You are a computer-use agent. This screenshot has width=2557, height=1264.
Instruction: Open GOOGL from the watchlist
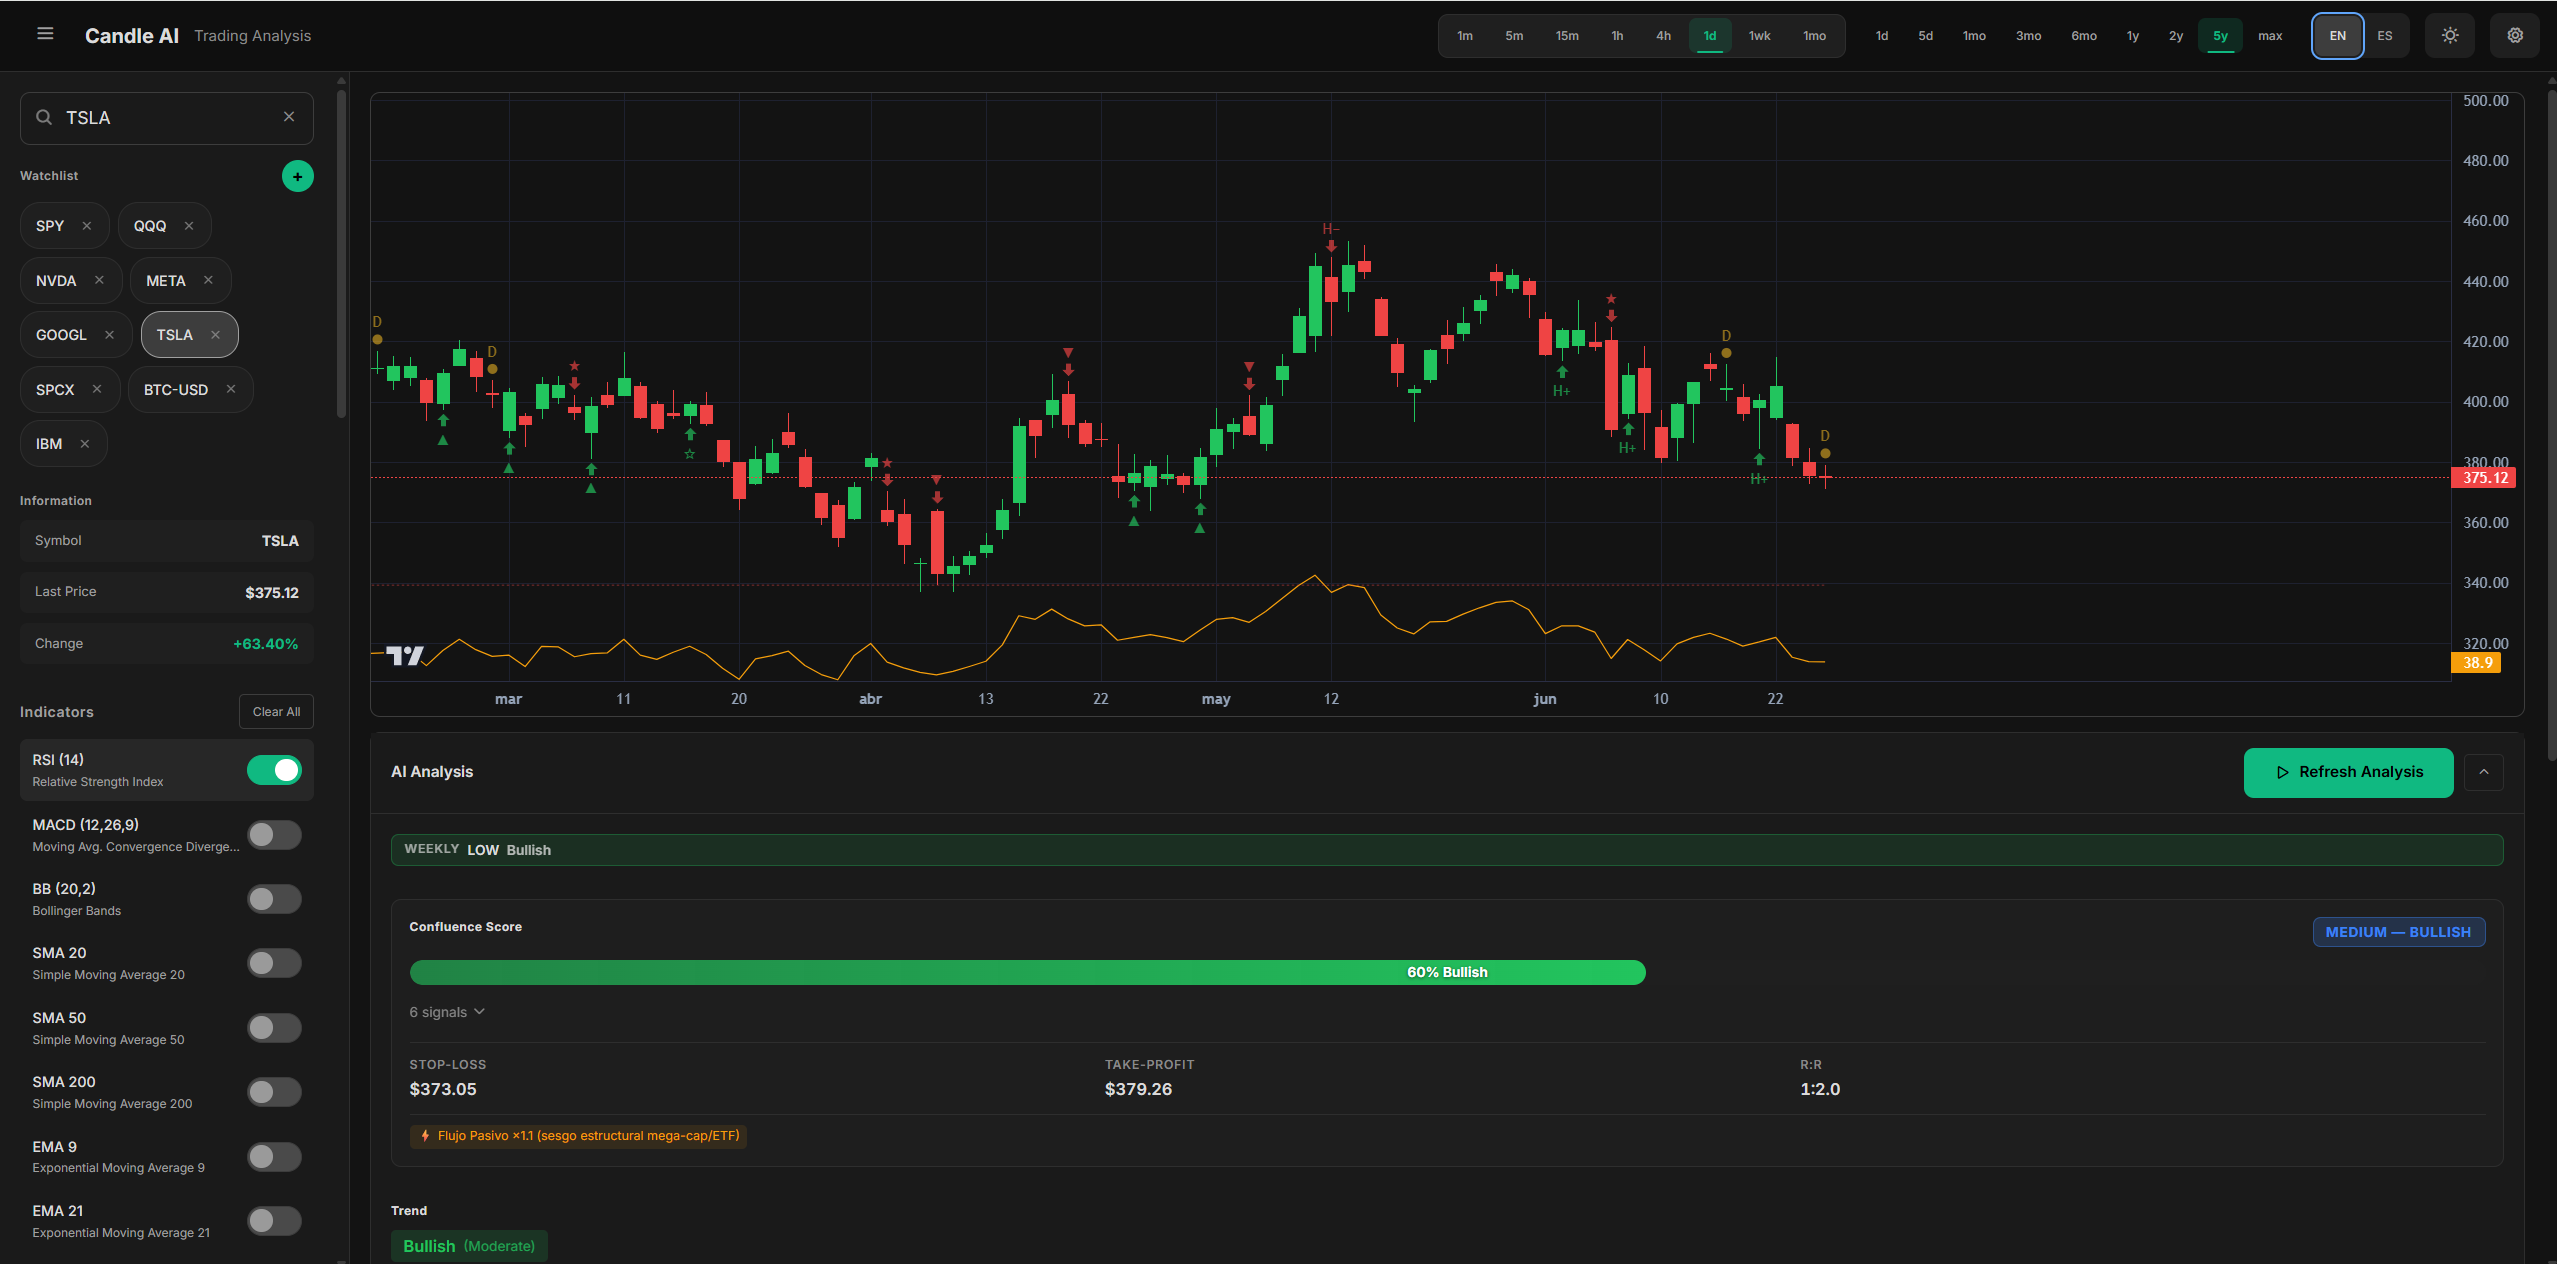61,335
